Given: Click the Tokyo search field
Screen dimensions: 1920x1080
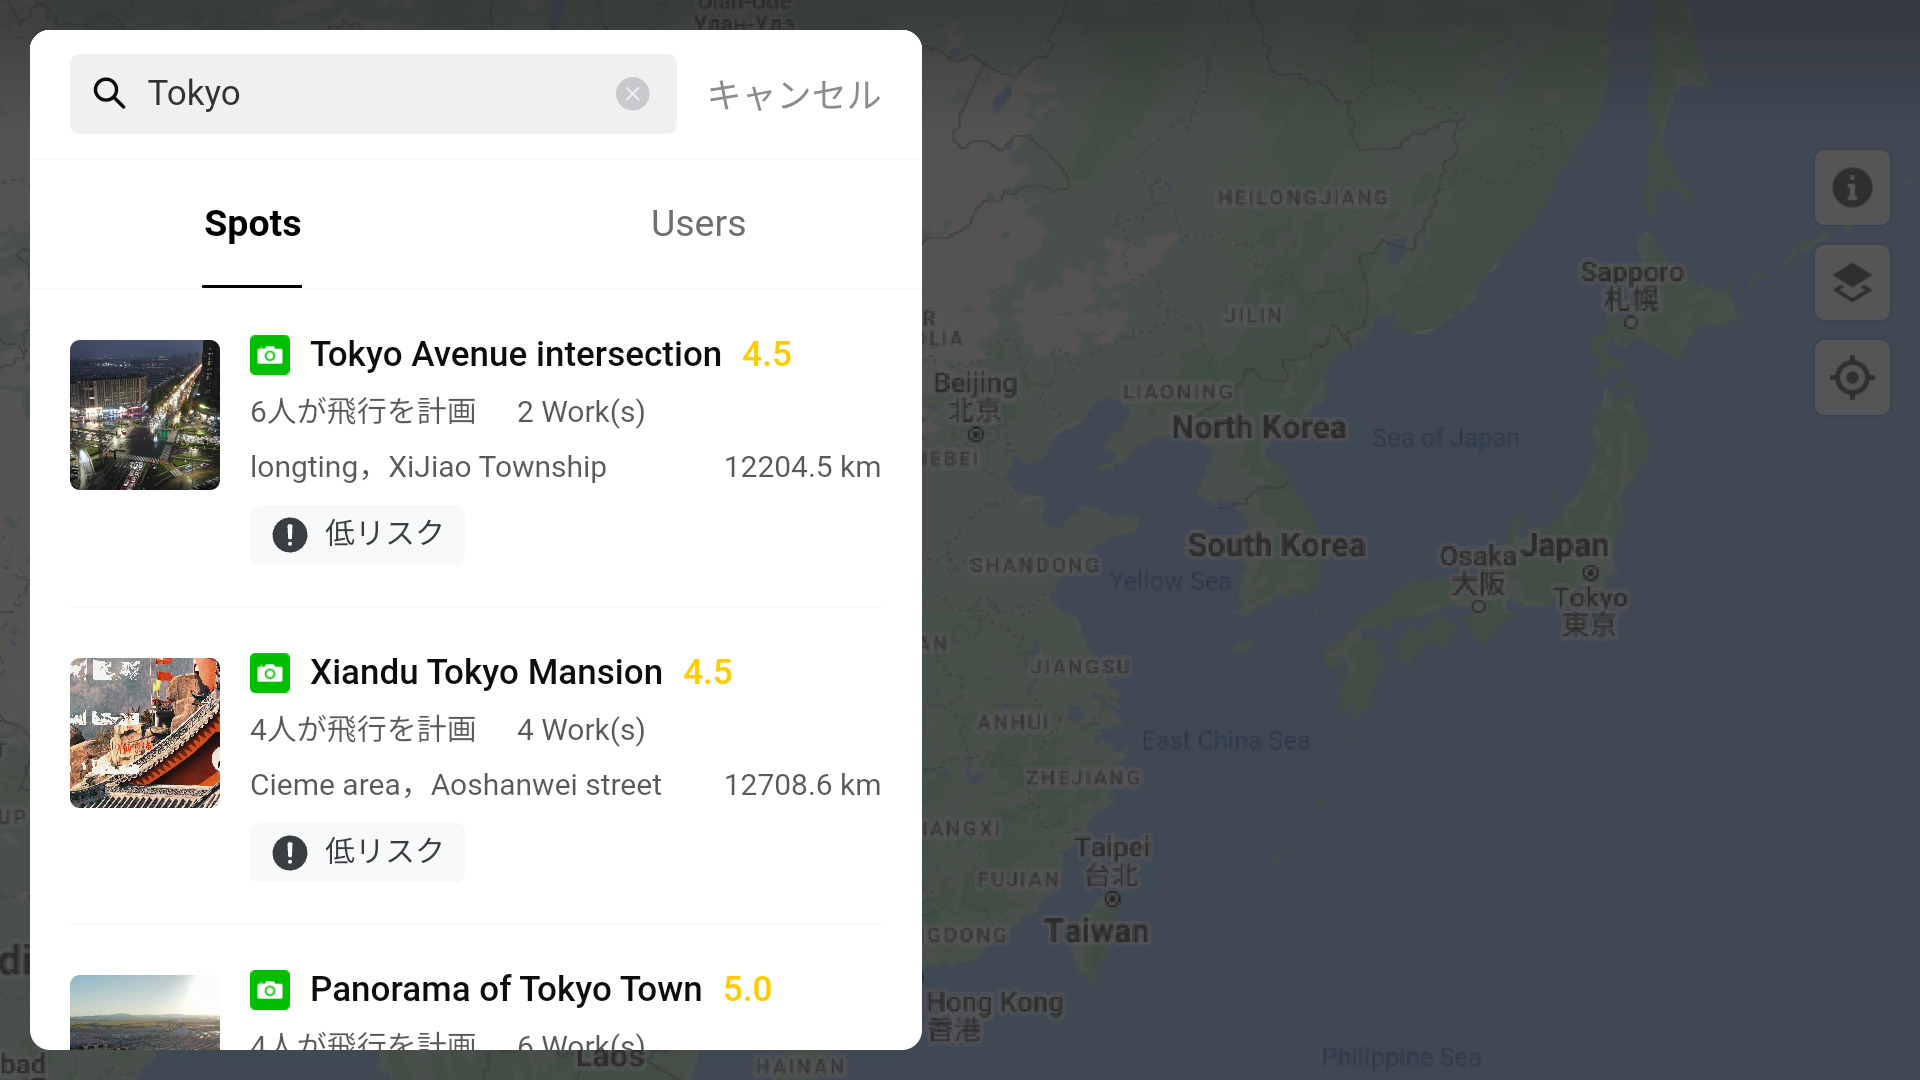Looking at the screenshot, I should click(x=373, y=94).
